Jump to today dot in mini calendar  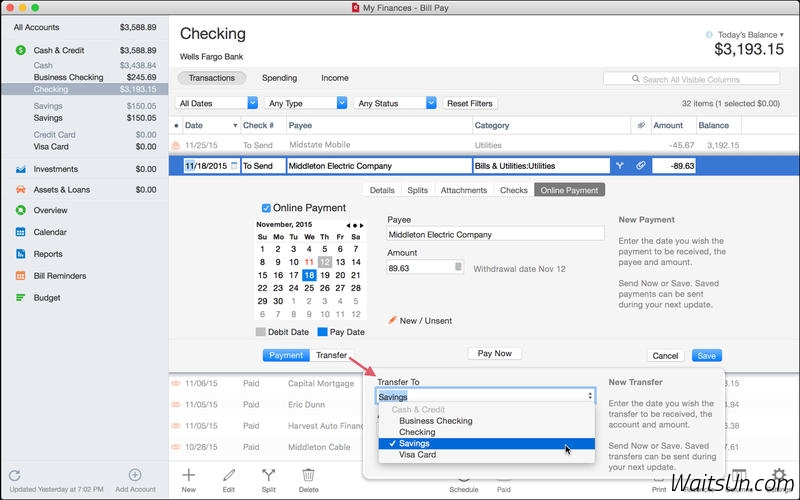(355, 225)
